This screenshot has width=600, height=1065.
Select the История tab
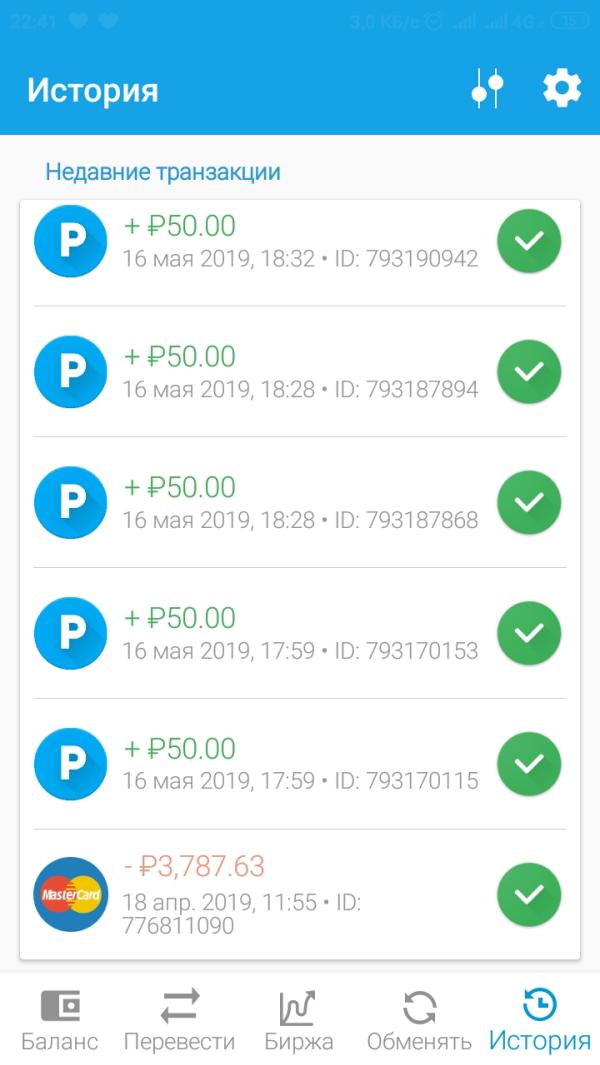(x=540, y=1019)
